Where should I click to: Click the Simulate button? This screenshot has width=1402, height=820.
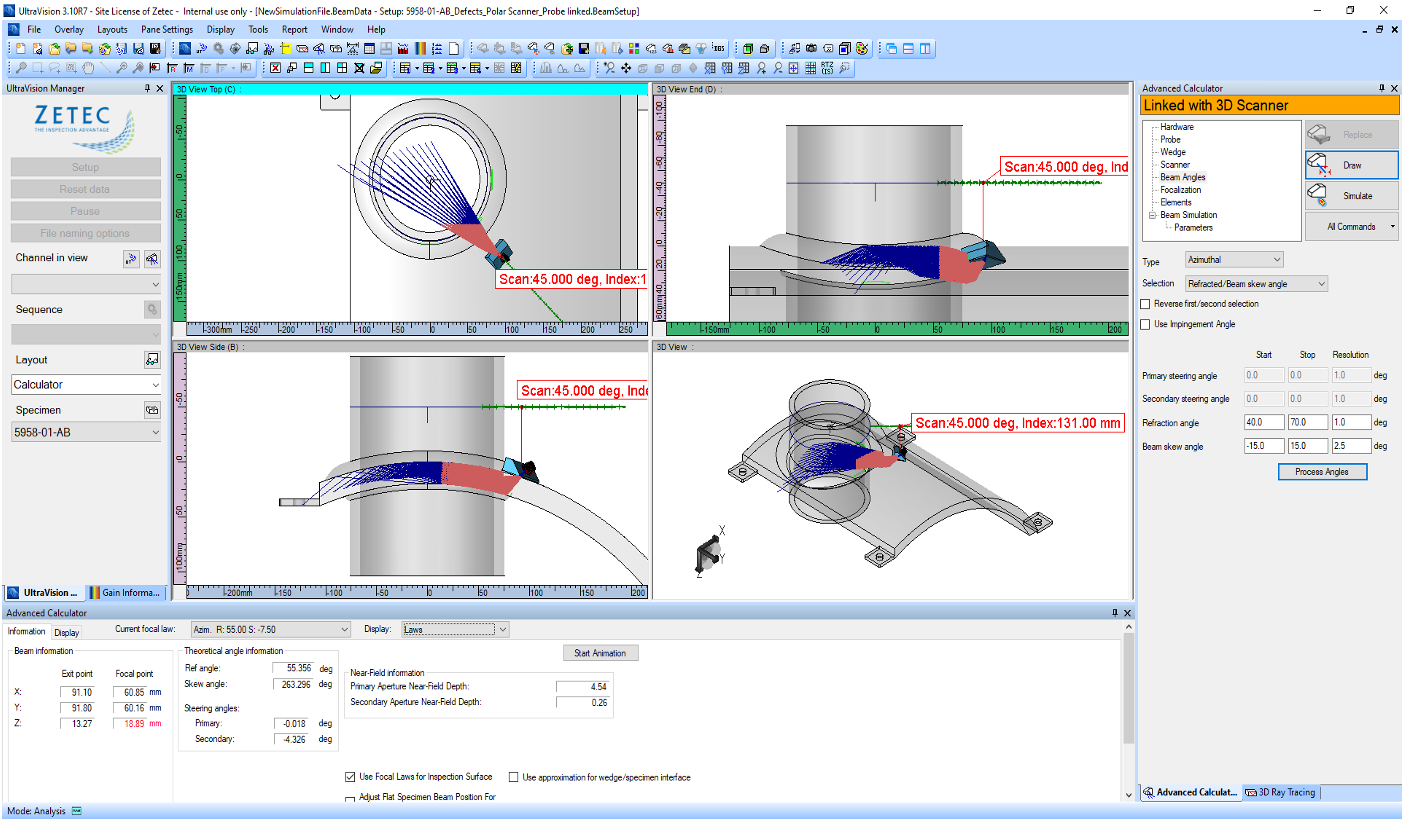tap(1351, 196)
